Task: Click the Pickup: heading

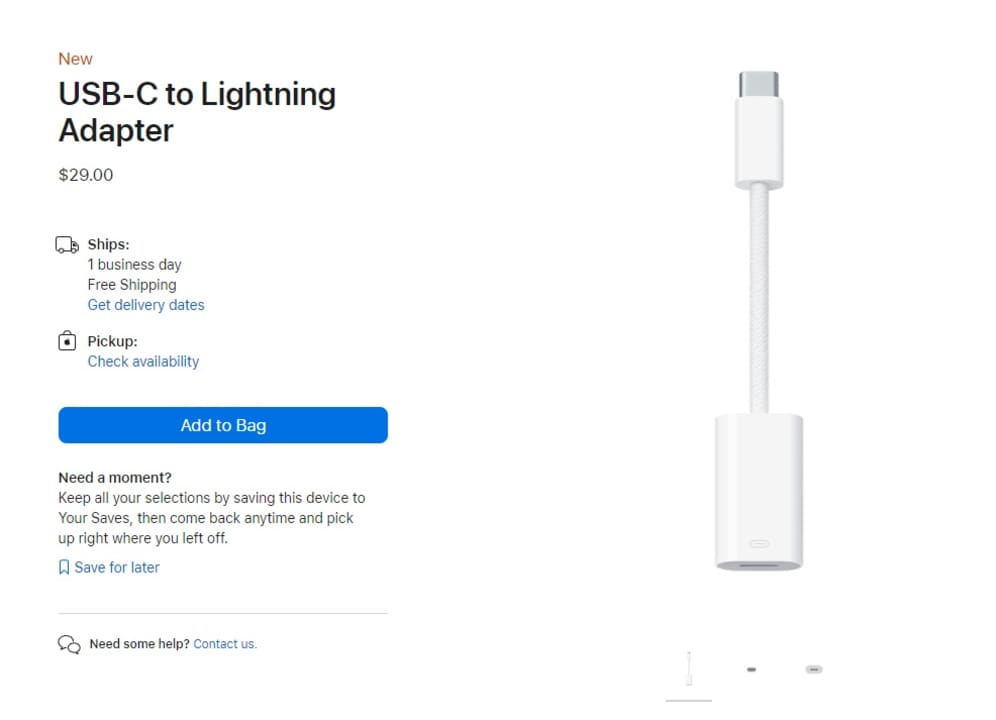Action: 112,341
